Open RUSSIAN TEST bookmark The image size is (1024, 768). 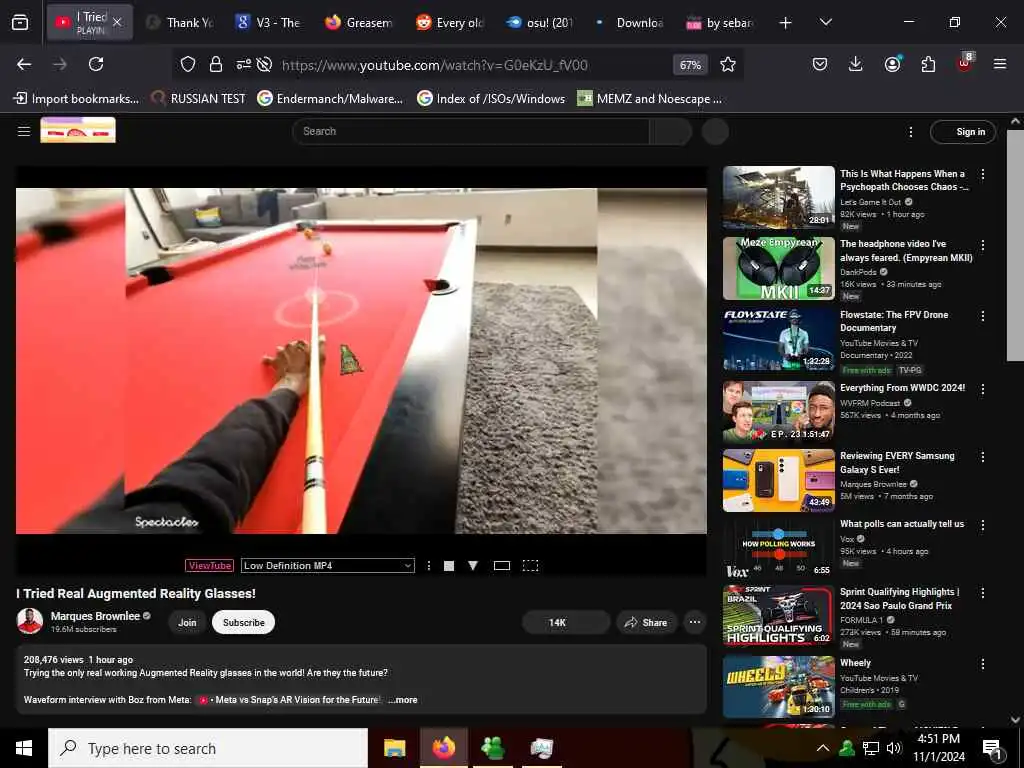click(199, 99)
